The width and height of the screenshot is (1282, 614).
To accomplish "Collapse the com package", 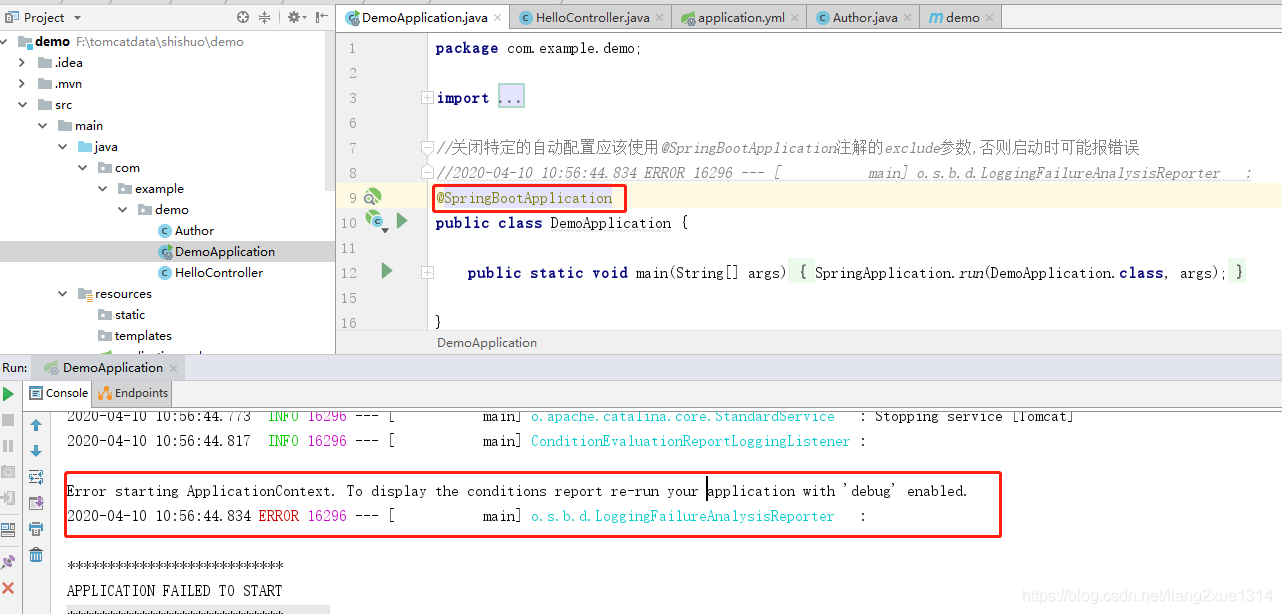I will click(x=83, y=167).
